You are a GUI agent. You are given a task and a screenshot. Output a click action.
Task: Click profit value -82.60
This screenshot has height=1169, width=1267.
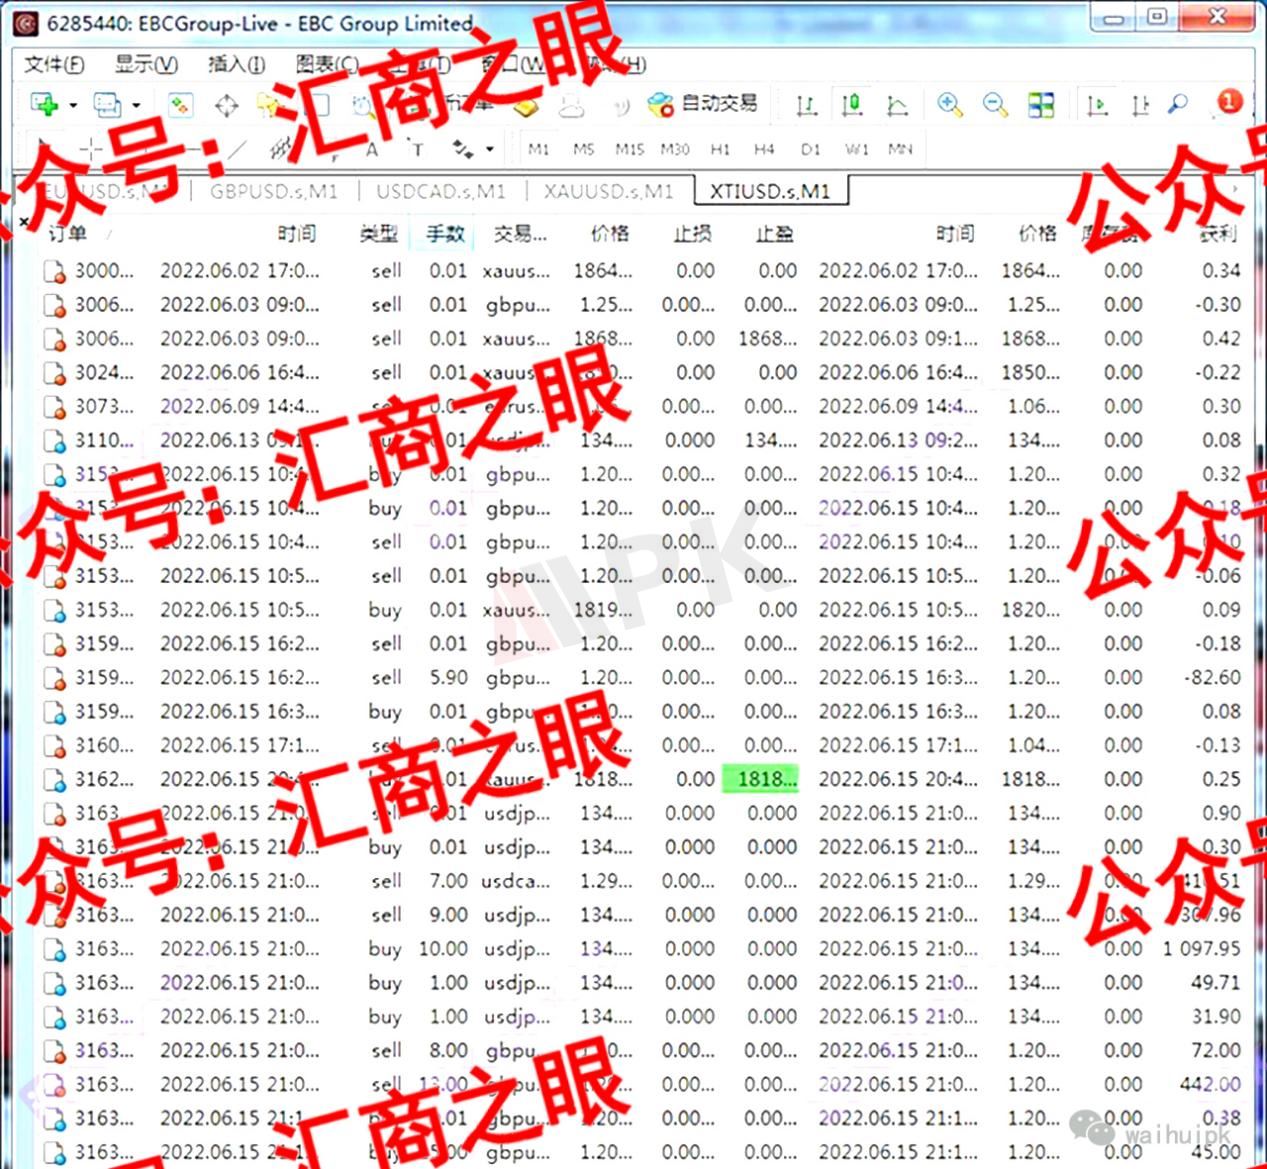[1212, 678]
